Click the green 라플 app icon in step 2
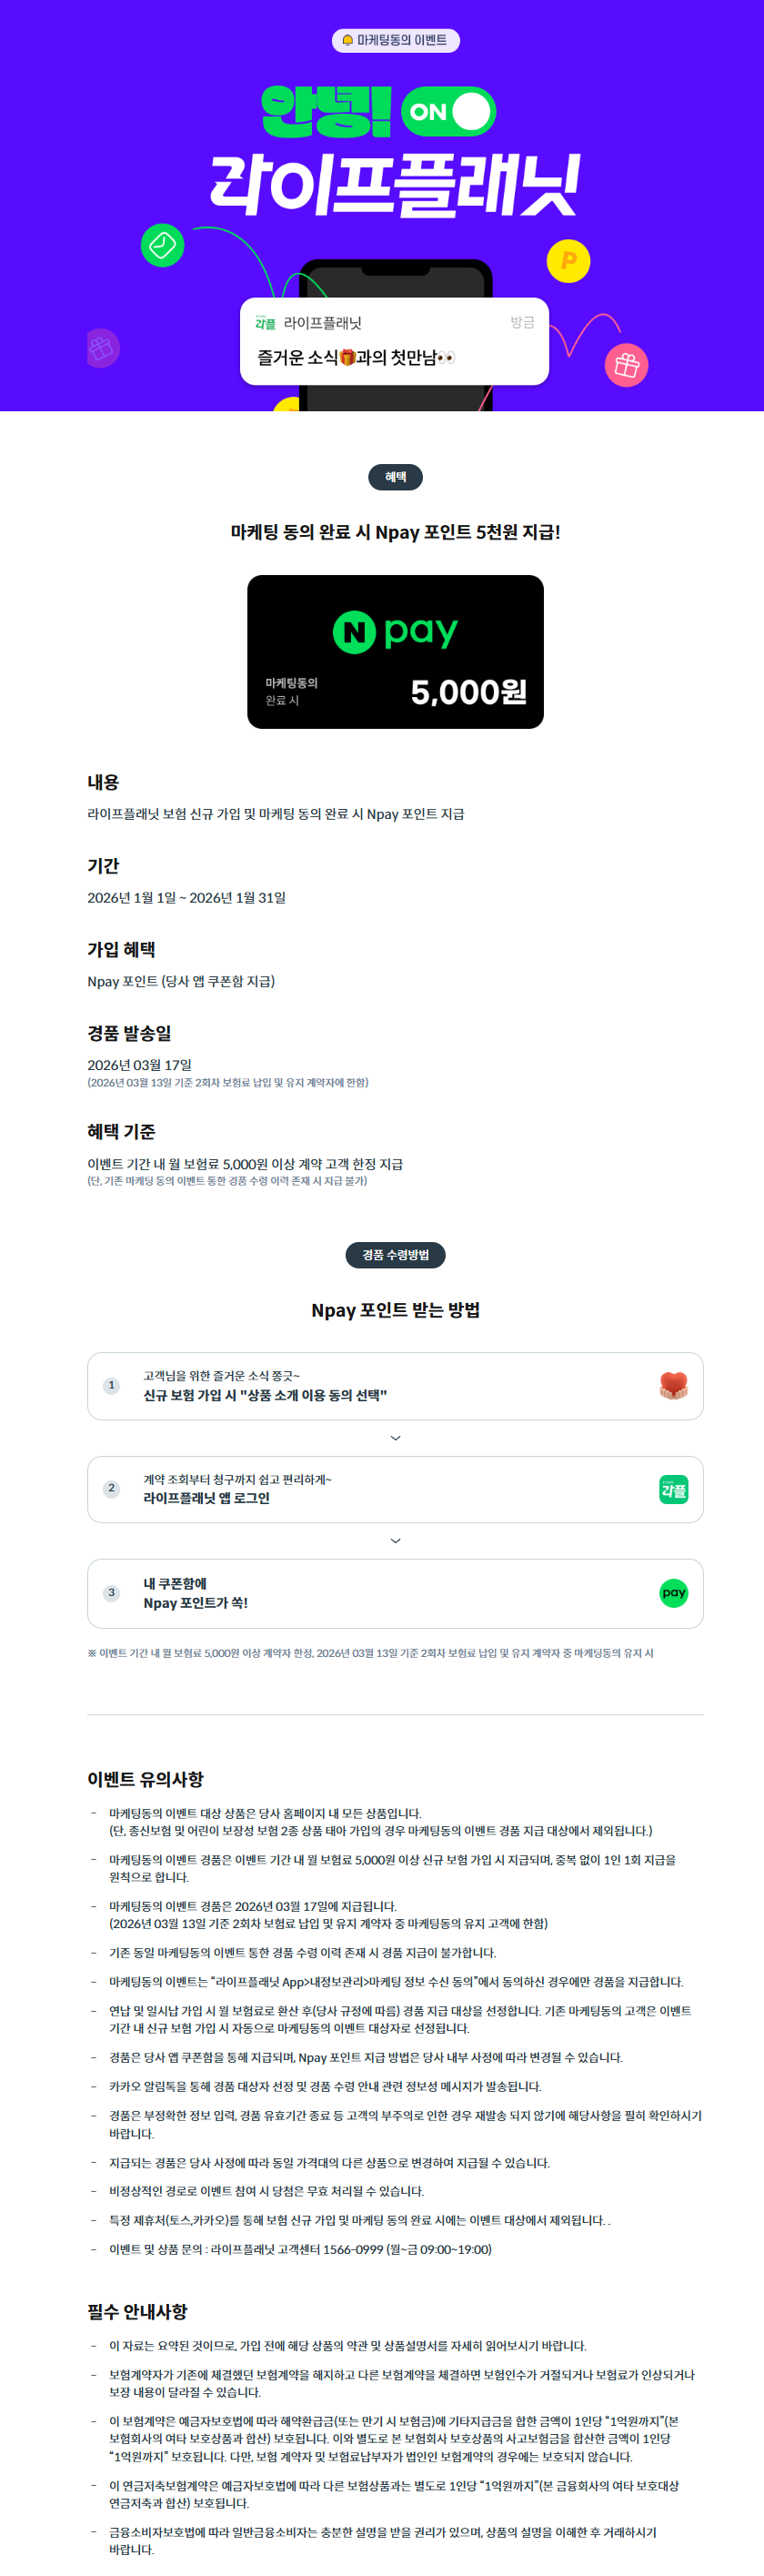Image resolution: width=764 pixels, height=2576 pixels. click(x=673, y=1489)
